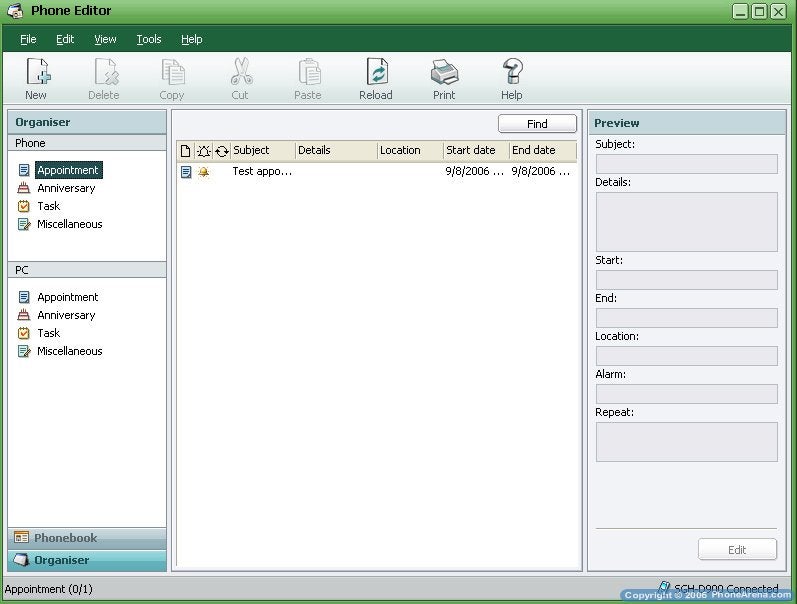Click the Paste clipboard icon
The width and height of the screenshot is (797, 604).
point(309,71)
